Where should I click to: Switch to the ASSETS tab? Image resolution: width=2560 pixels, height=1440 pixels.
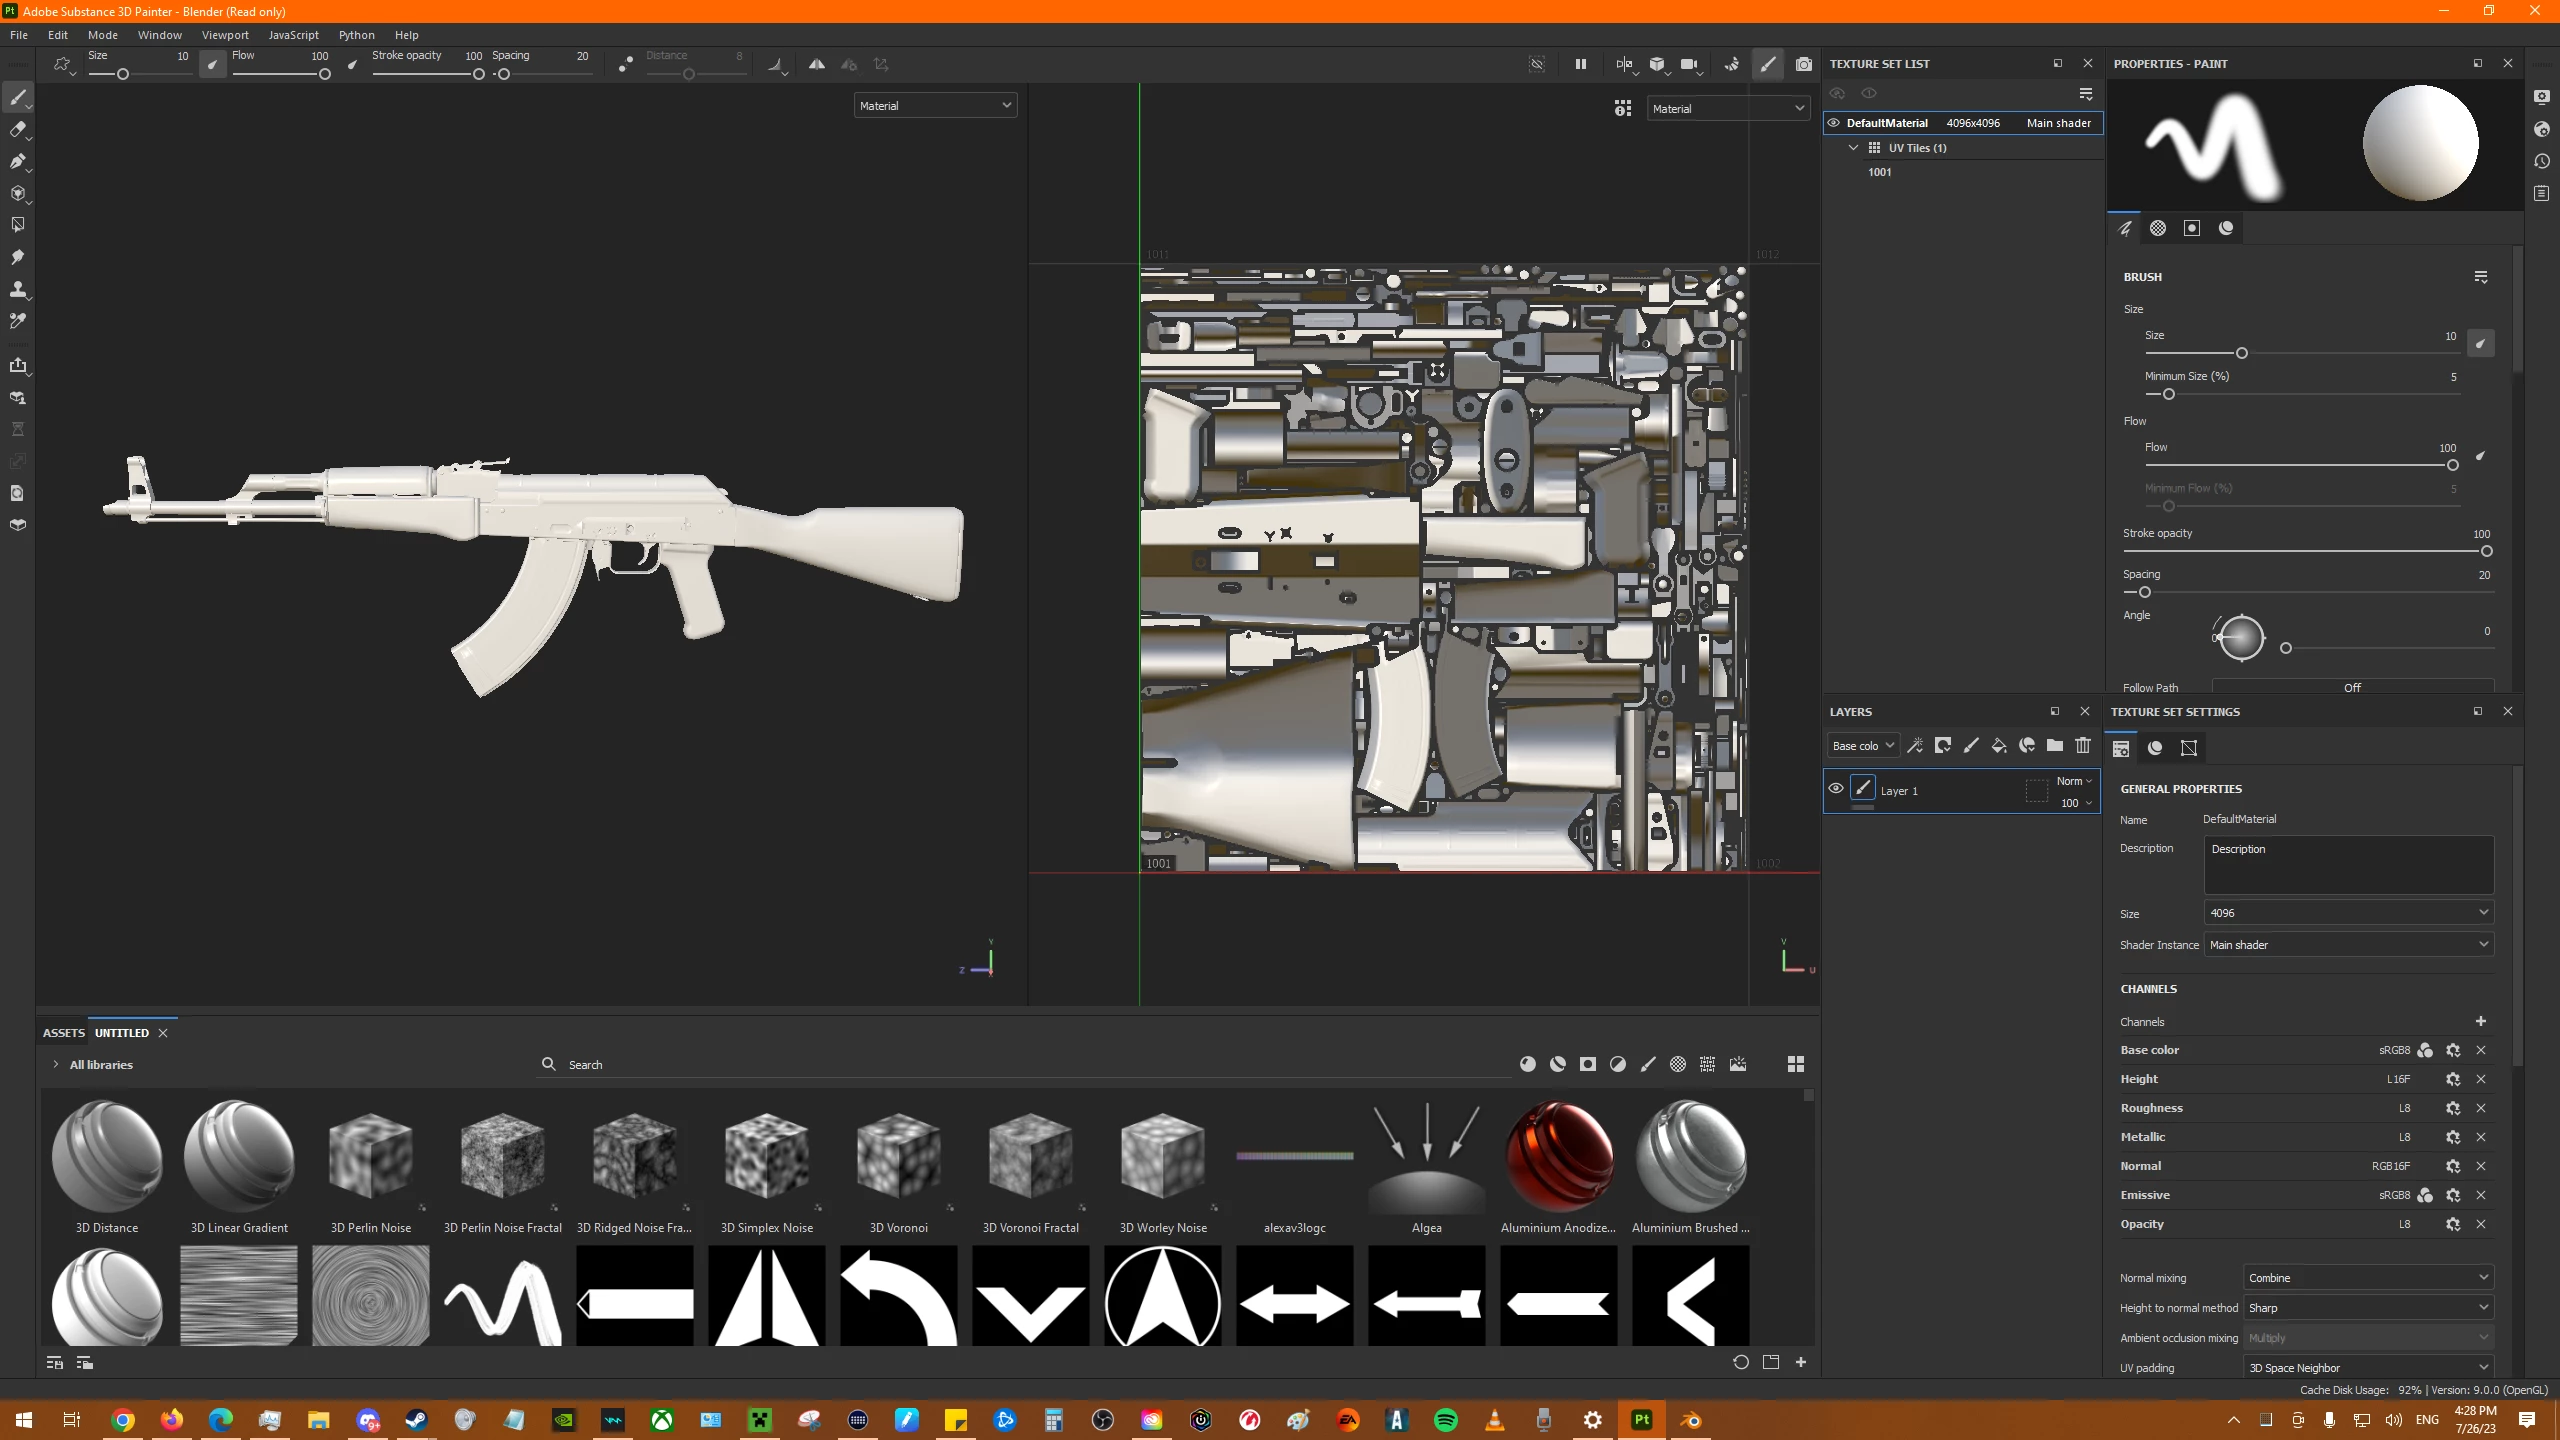[x=63, y=1033]
